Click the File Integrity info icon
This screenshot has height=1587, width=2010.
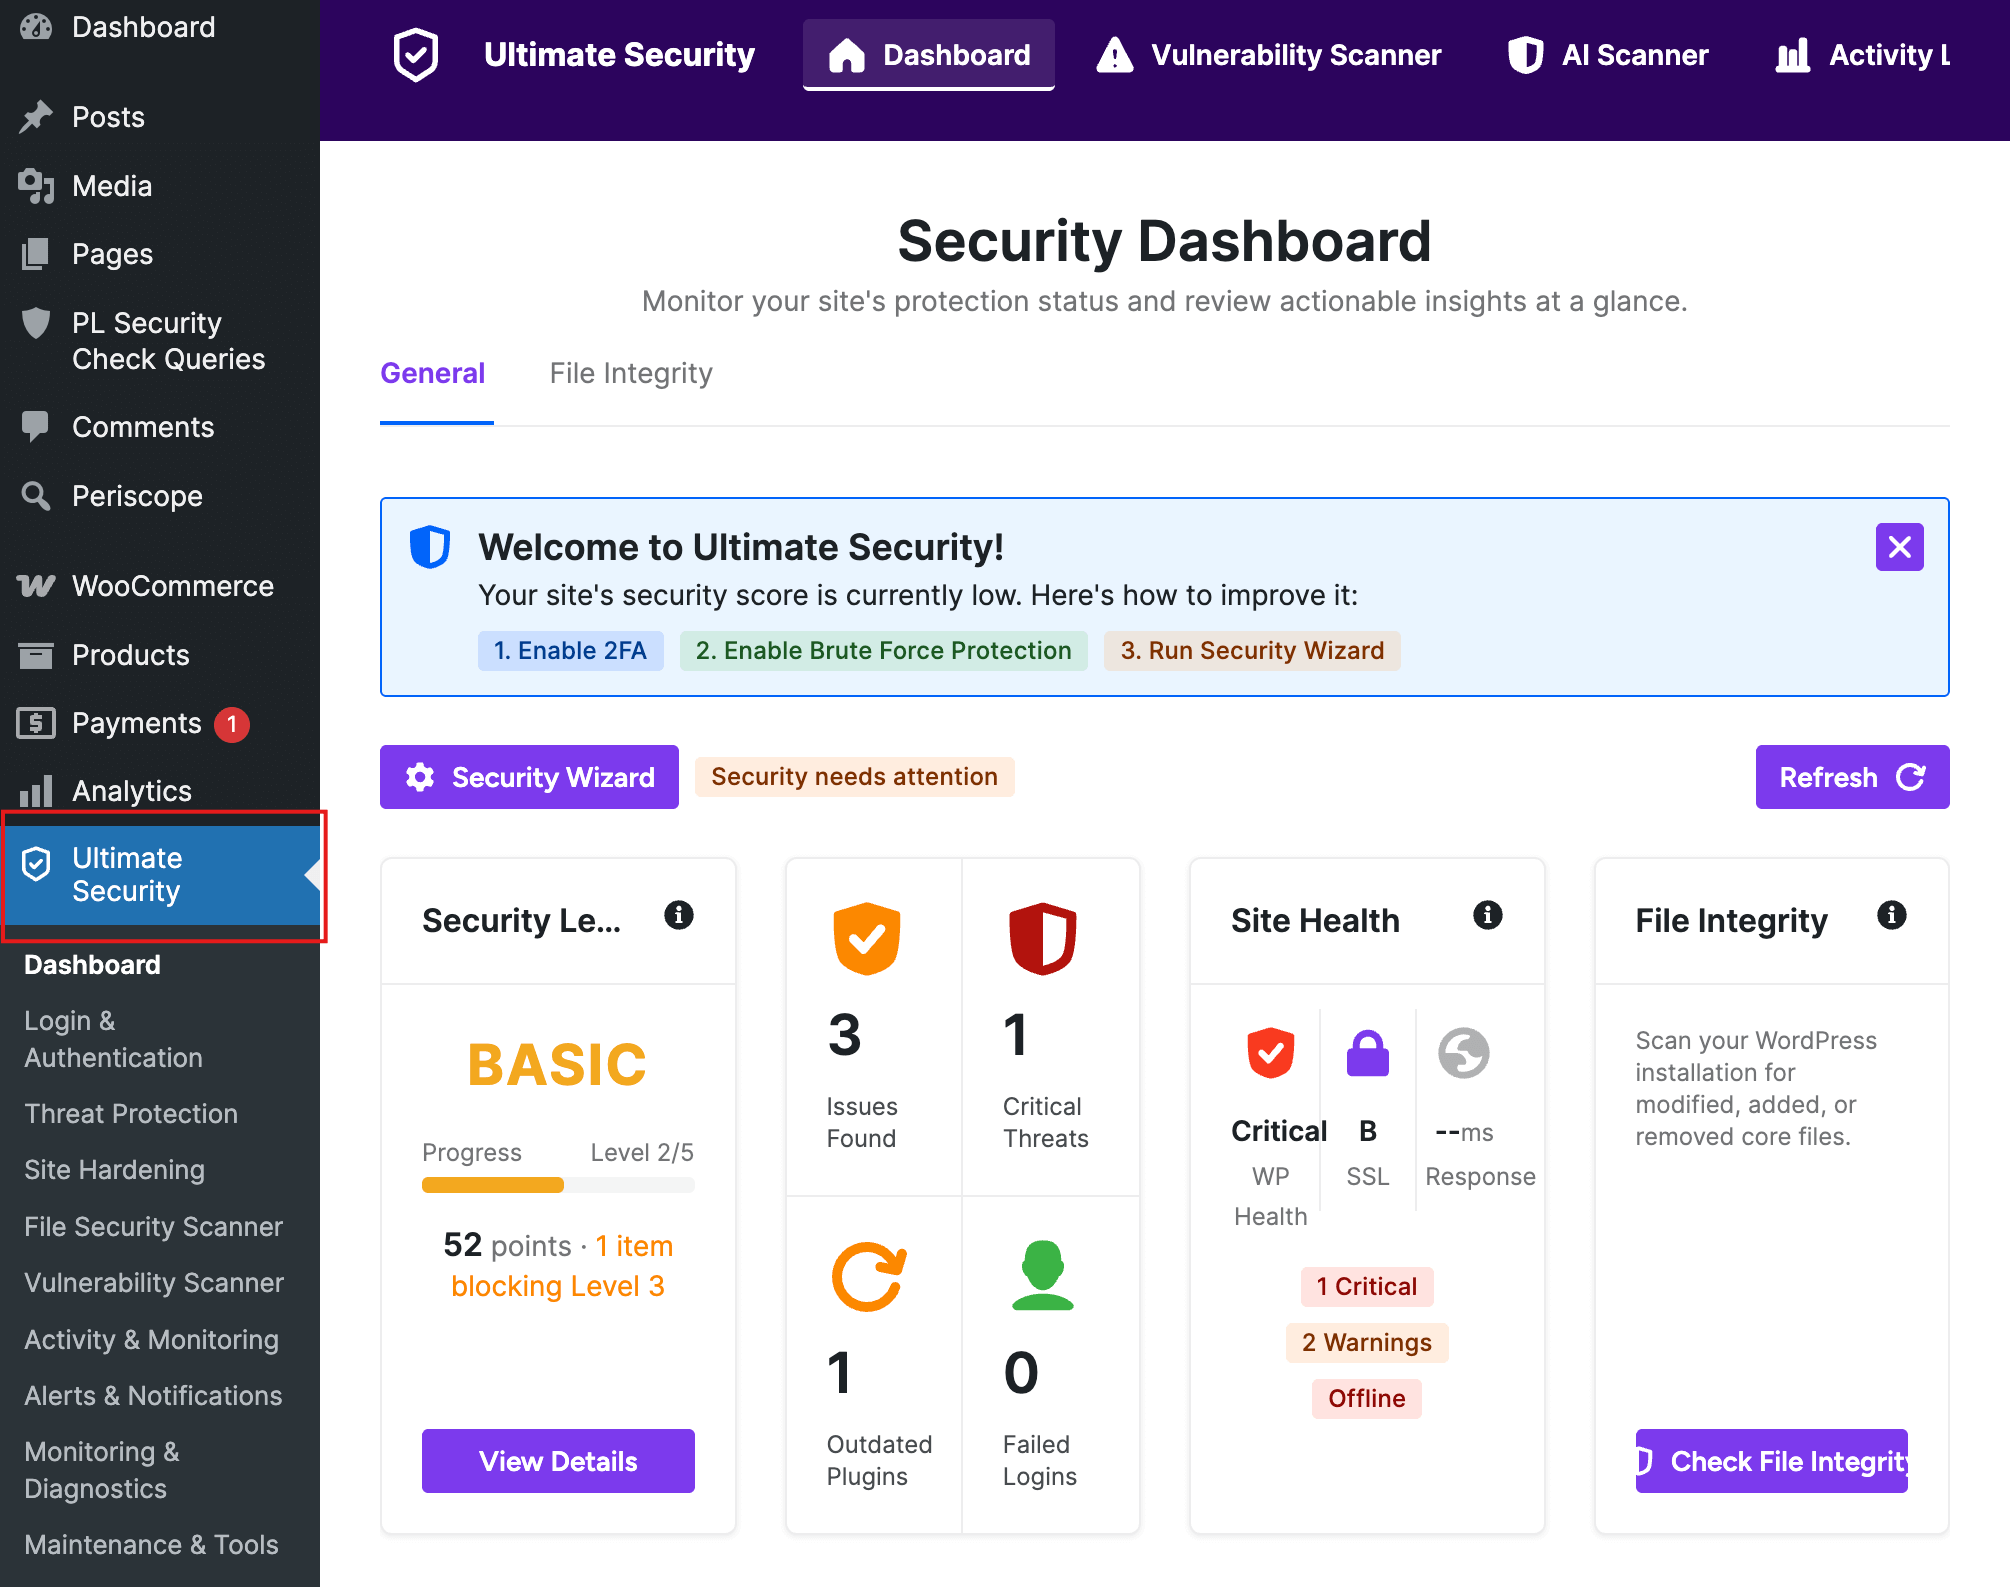point(1892,914)
